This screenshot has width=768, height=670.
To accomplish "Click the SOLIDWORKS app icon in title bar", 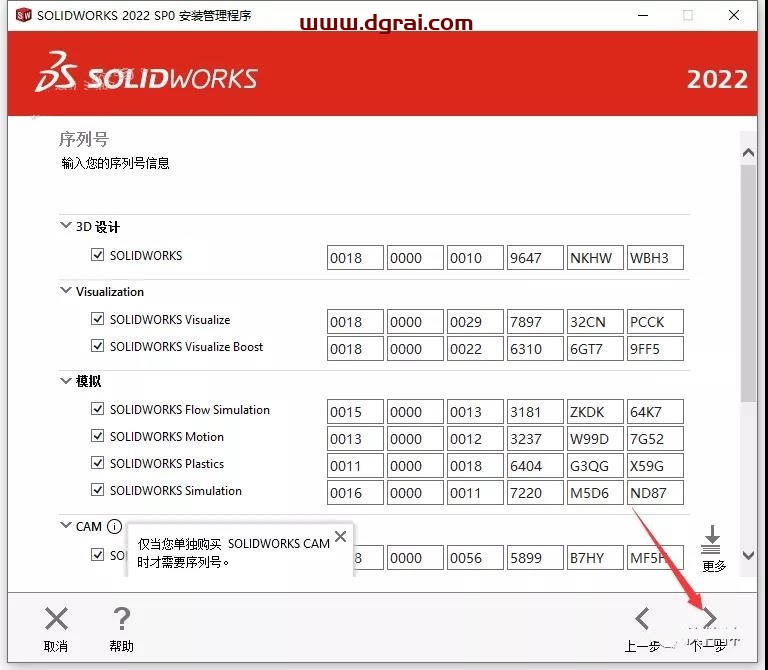I will pyautogui.click(x=24, y=15).
